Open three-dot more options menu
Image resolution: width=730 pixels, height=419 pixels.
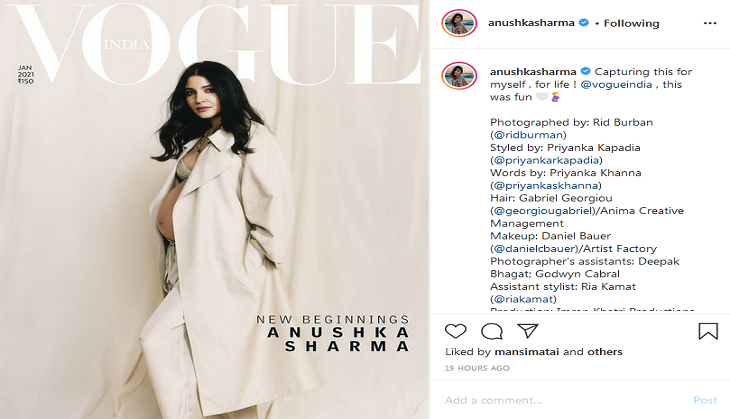[x=710, y=23]
